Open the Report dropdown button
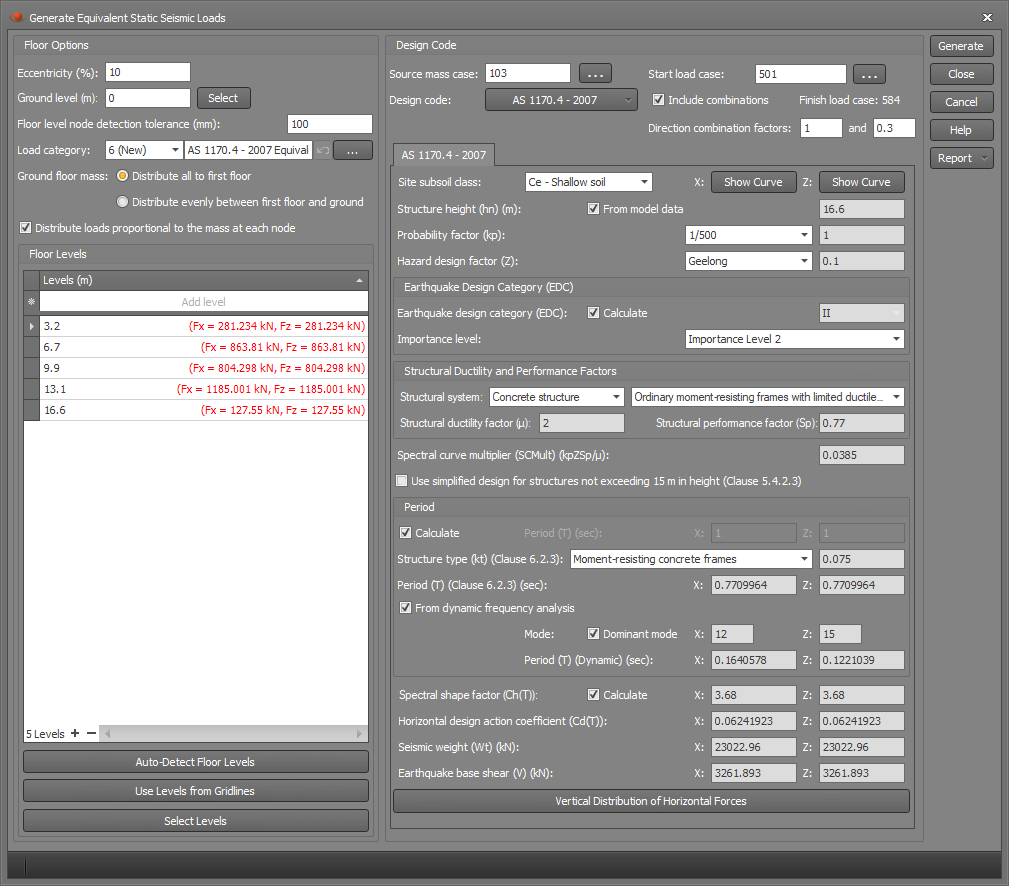The width and height of the screenshot is (1009, 886). coord(961,158)
